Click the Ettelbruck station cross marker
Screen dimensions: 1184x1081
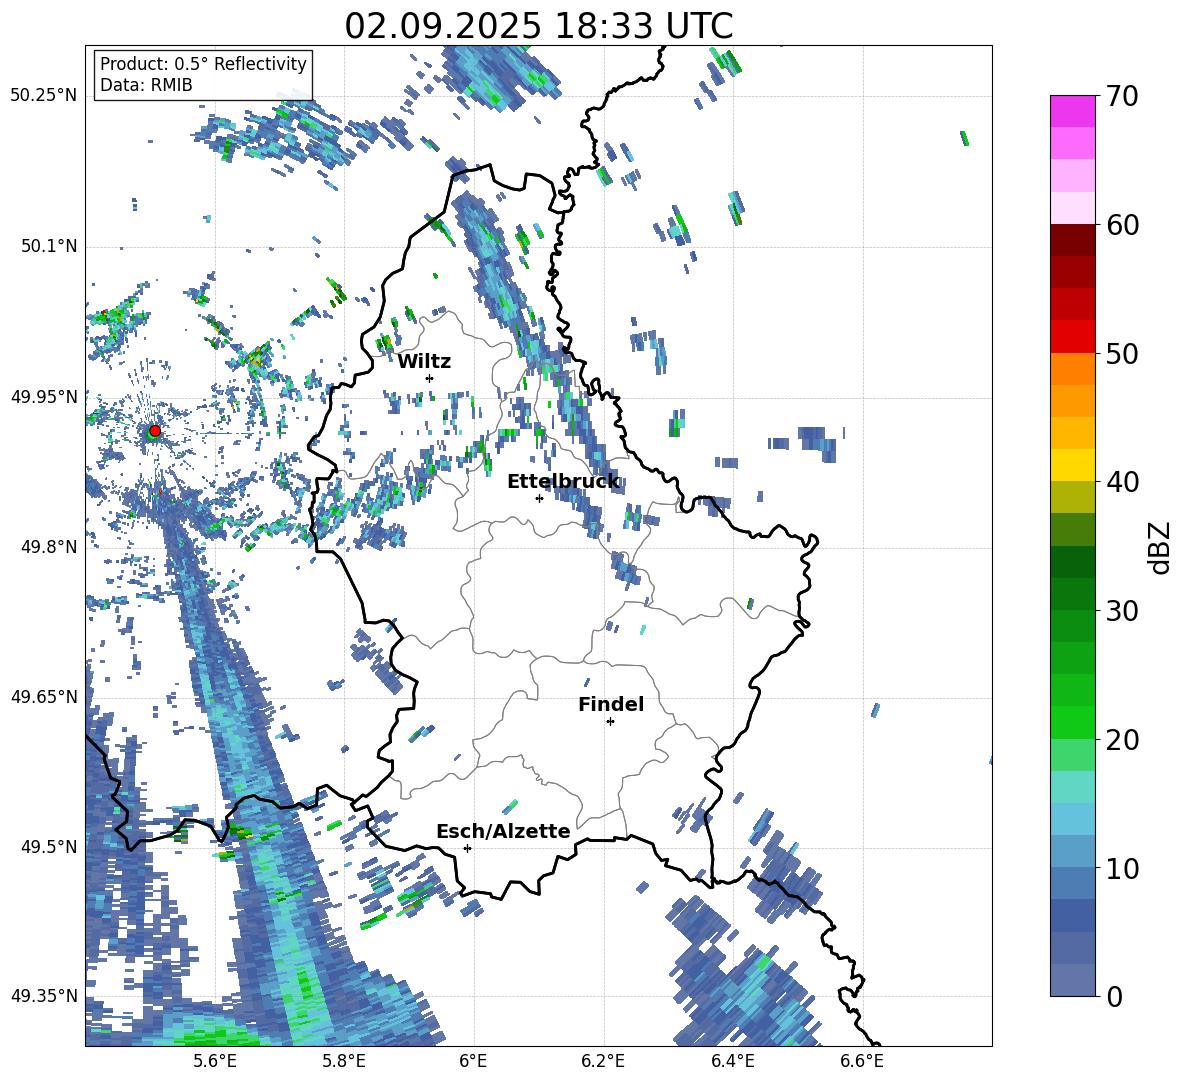click(x=539, y=498)
